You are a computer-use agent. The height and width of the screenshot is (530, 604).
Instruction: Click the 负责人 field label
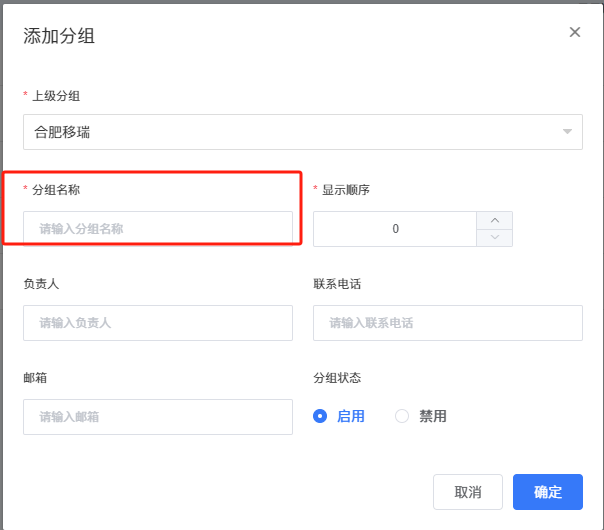click(x=41, y=284)
